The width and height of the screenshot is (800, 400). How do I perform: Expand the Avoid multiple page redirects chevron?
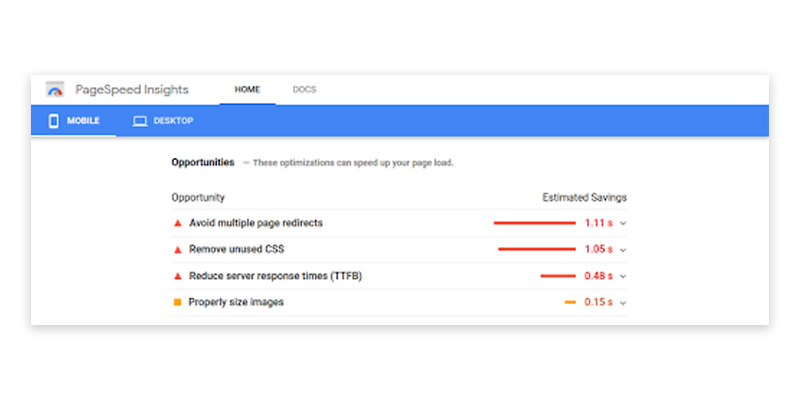(x=623, y=223)
